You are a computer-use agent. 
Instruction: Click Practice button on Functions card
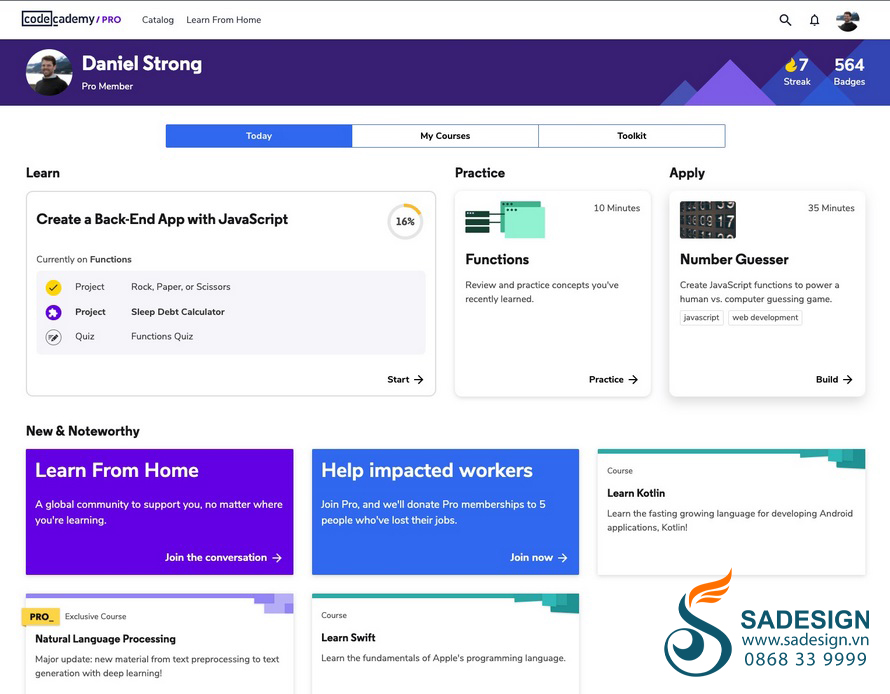613,380
